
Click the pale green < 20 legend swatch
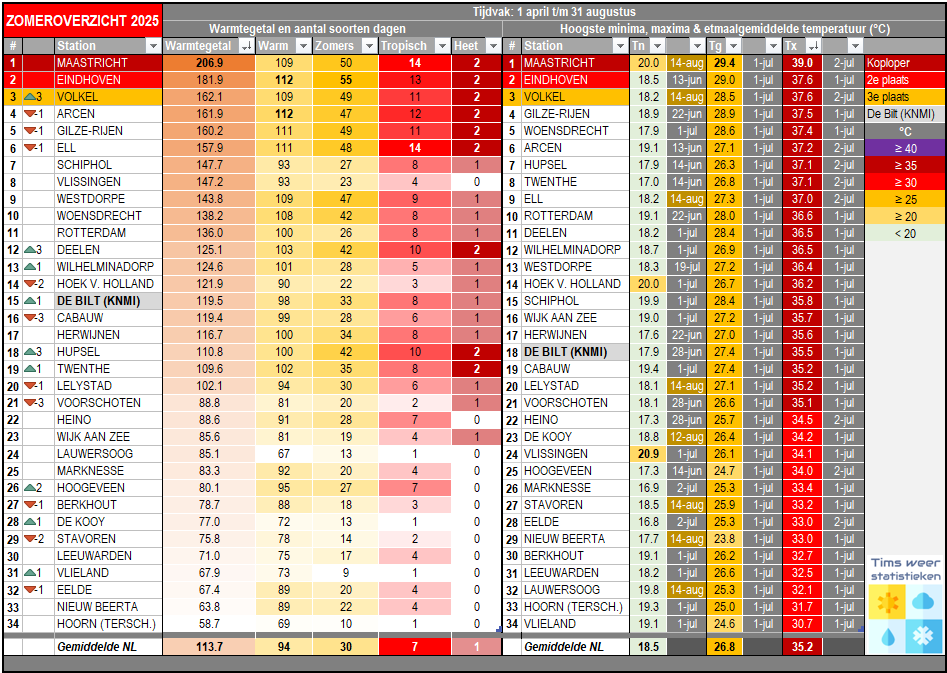(x=905, y=233)
